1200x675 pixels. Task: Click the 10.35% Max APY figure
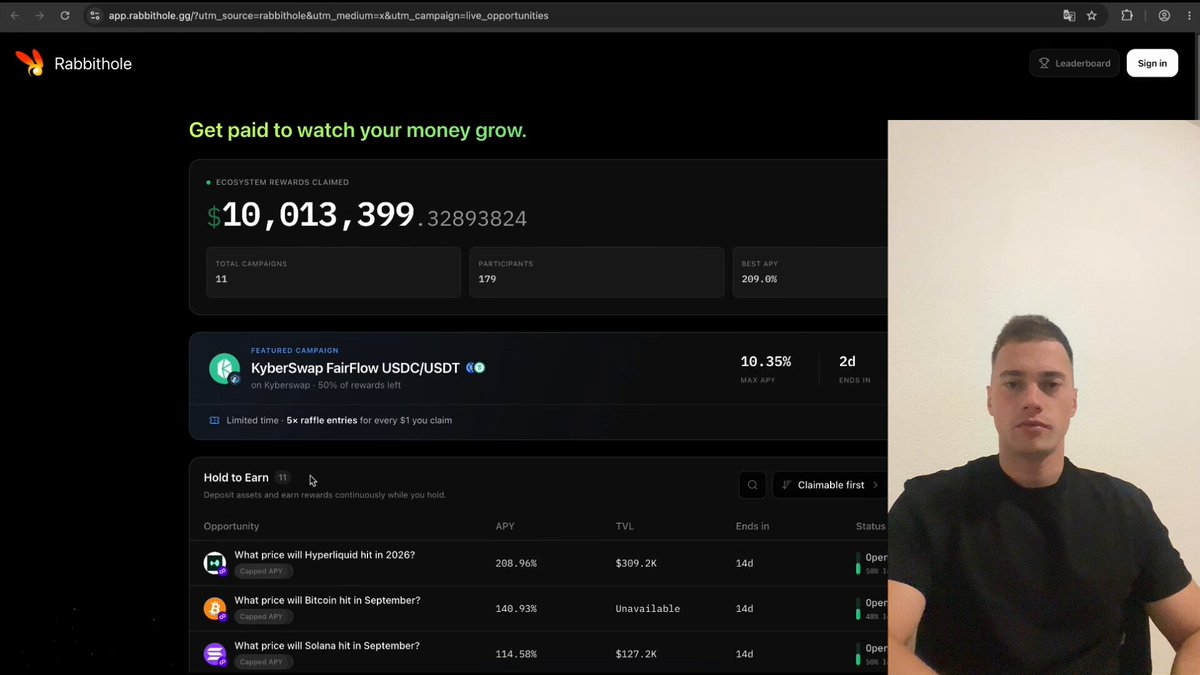click(765, 361)
